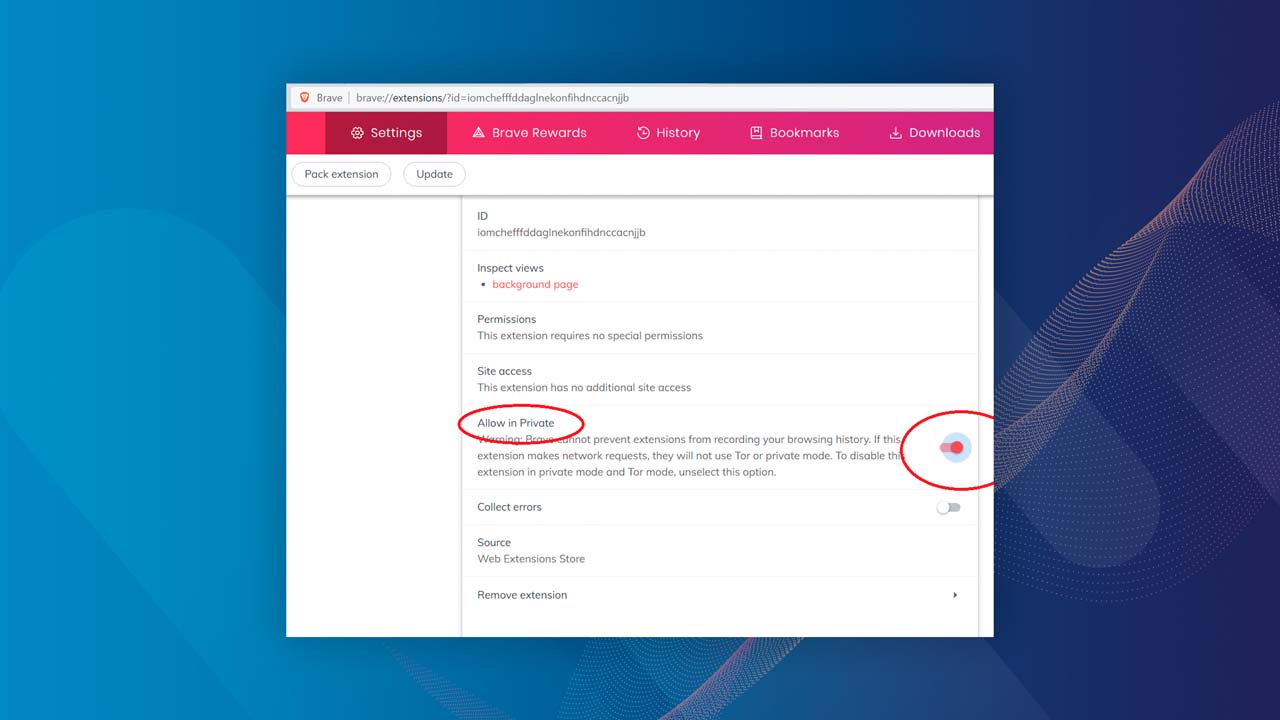
Task: Click the Pack extension button
Action: [x=341, y=174]
